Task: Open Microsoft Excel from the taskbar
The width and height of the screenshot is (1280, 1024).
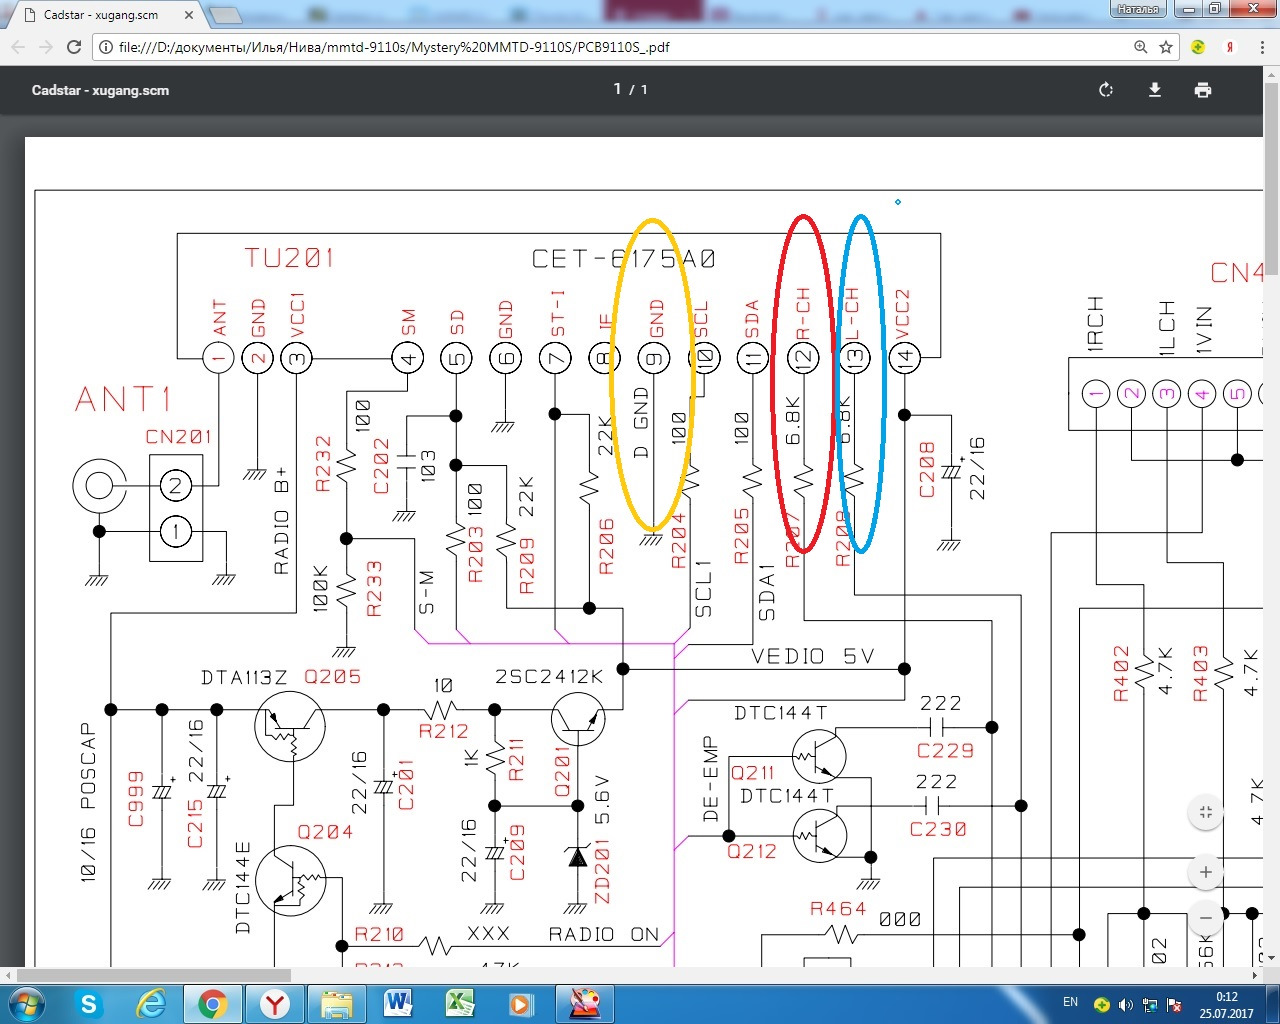Action: [459, 1004]
